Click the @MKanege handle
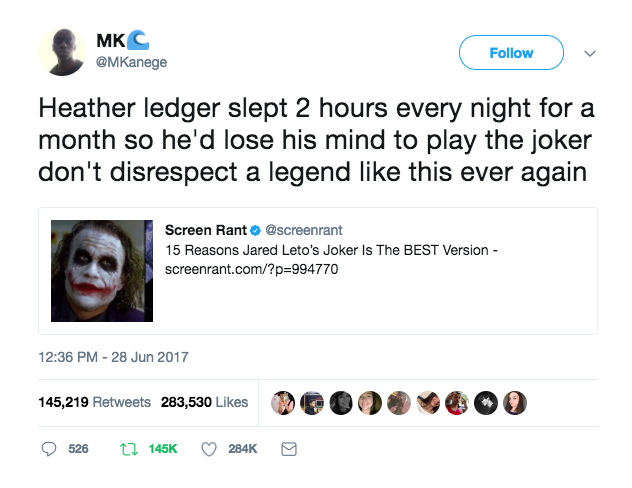Viewport: 632px width, 488px height. pos(132,62)
